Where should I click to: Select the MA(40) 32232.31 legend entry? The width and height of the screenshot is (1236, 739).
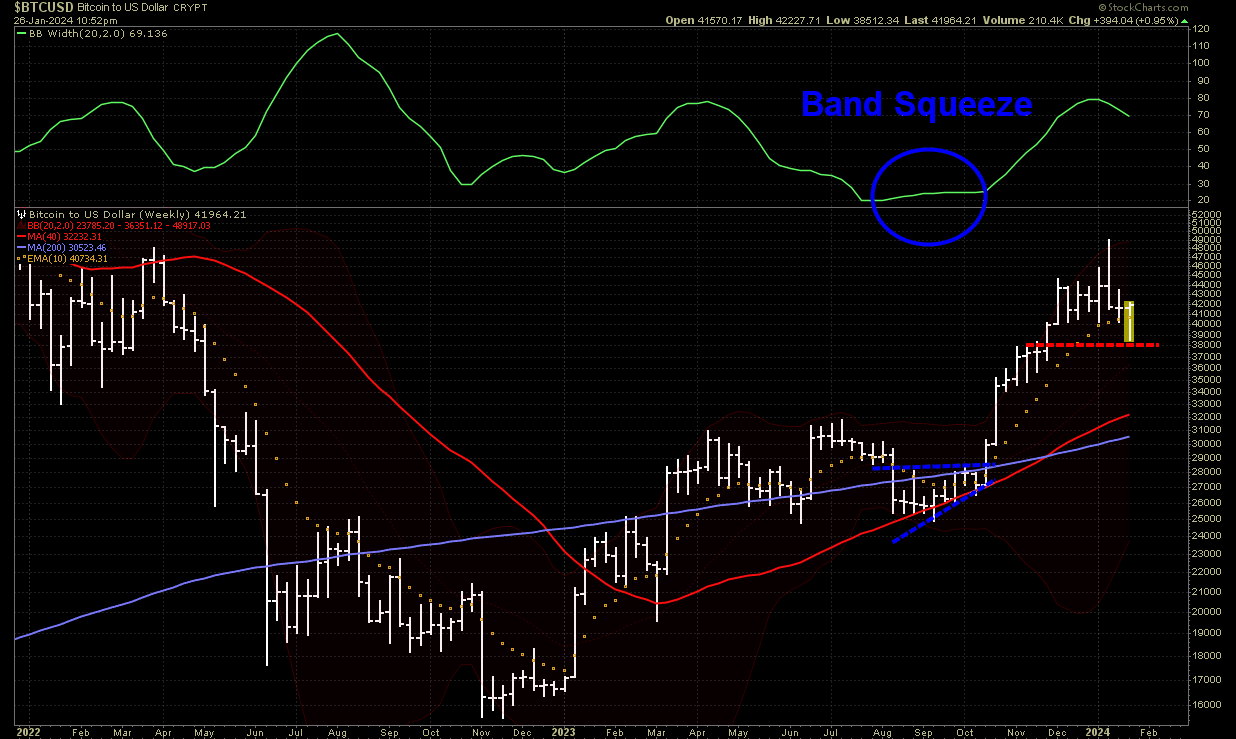tap(65, 236)
